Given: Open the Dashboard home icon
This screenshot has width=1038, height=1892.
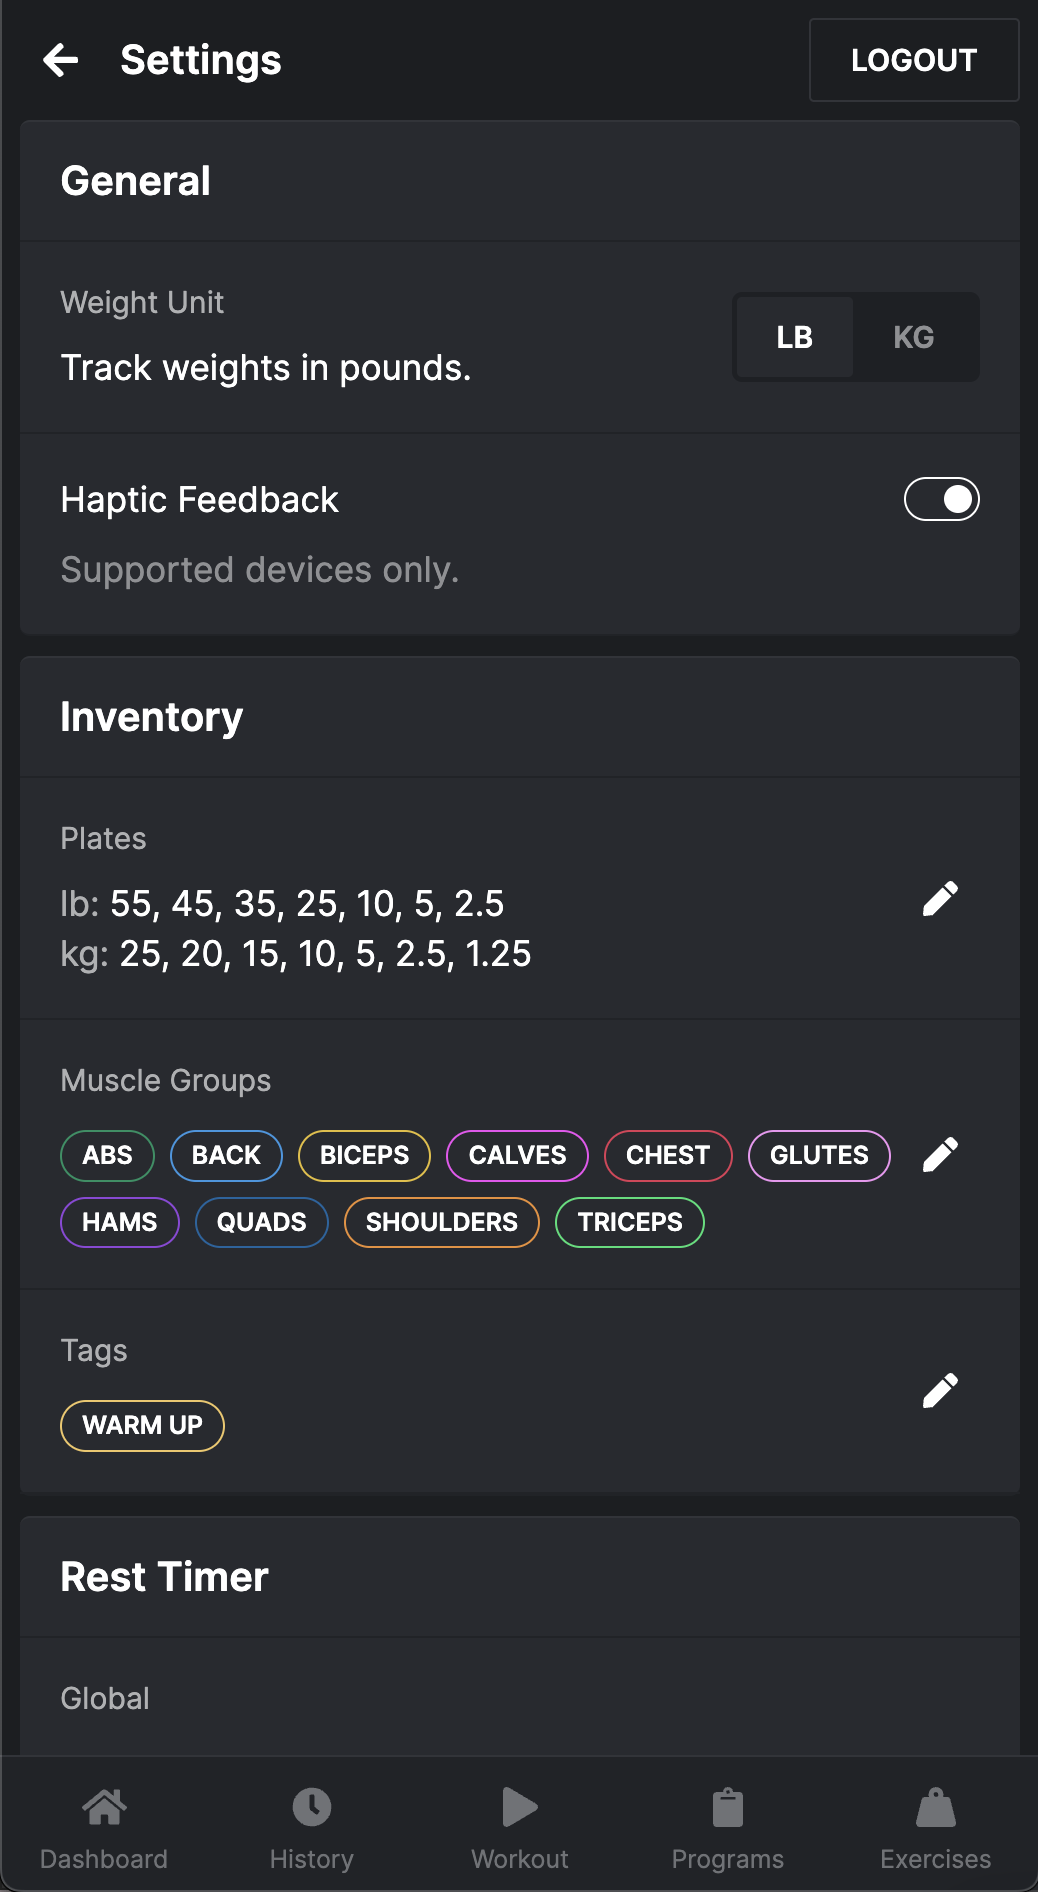Looking at the screenshot, I should tap(104, 1808).
